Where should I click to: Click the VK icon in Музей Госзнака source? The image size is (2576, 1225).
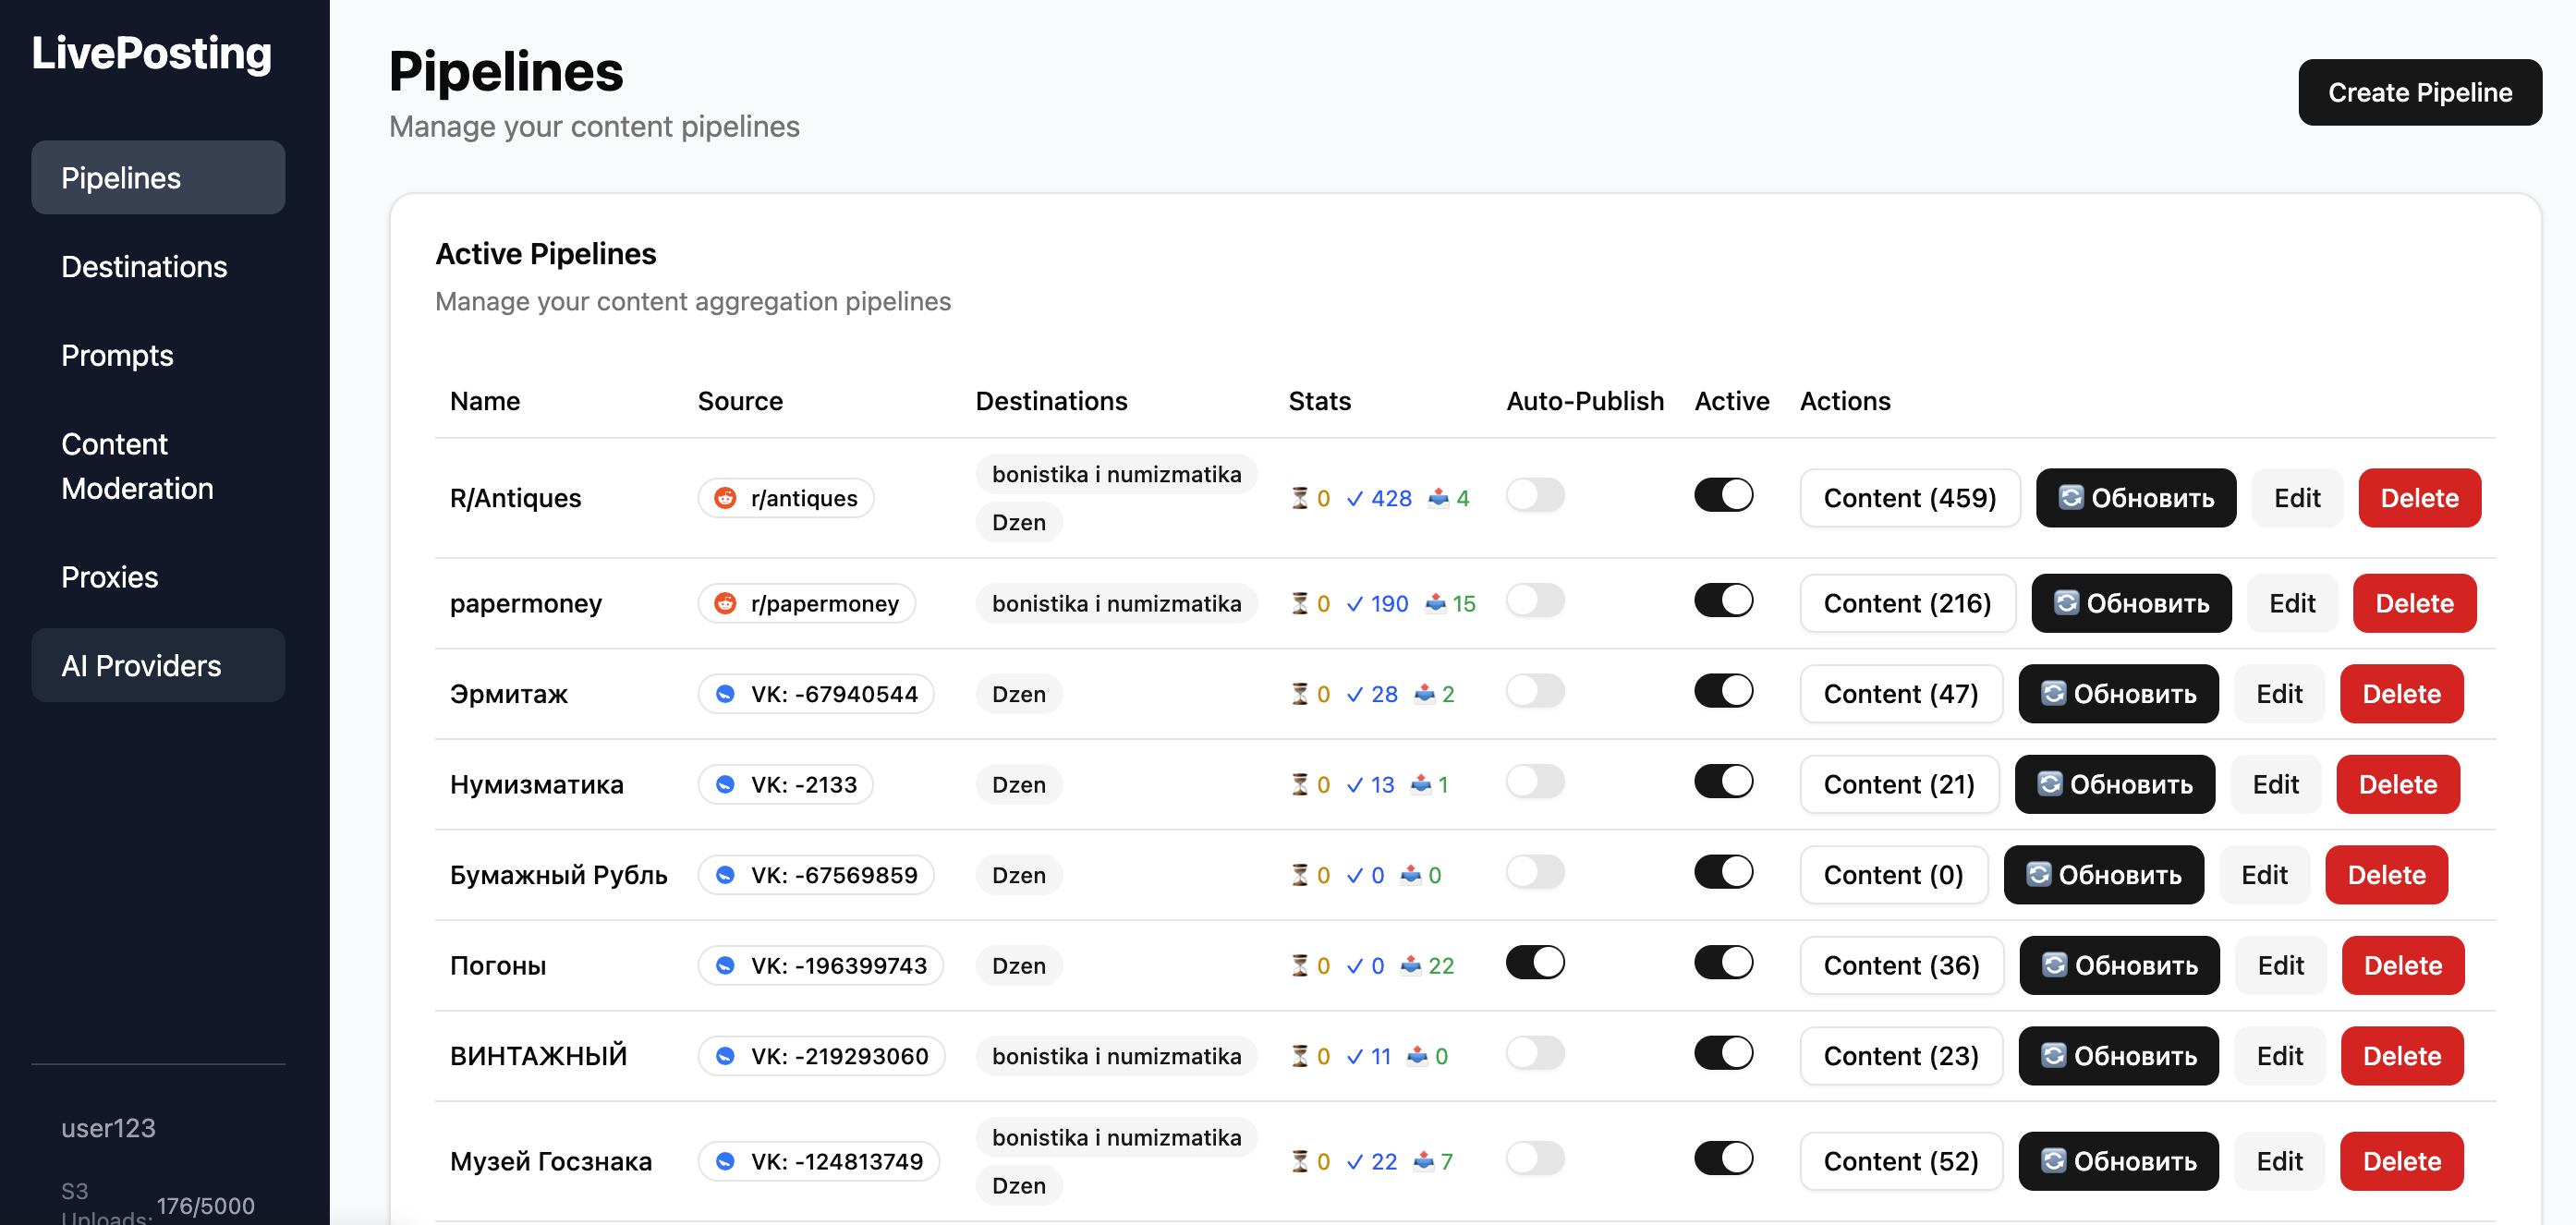point(725,1161)
